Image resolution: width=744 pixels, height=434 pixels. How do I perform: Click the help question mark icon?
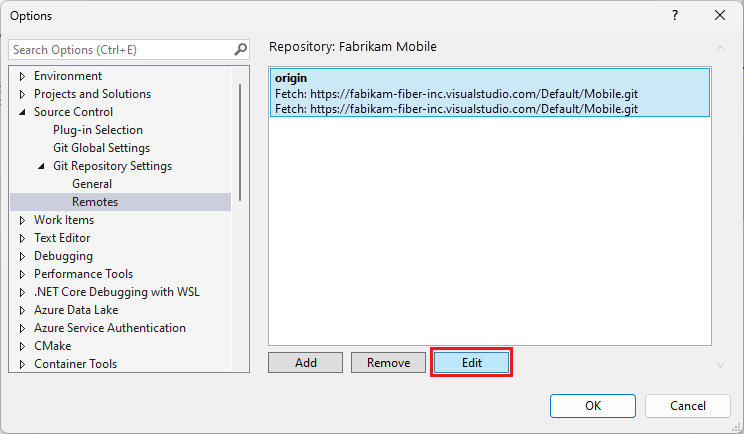[675, 15]
